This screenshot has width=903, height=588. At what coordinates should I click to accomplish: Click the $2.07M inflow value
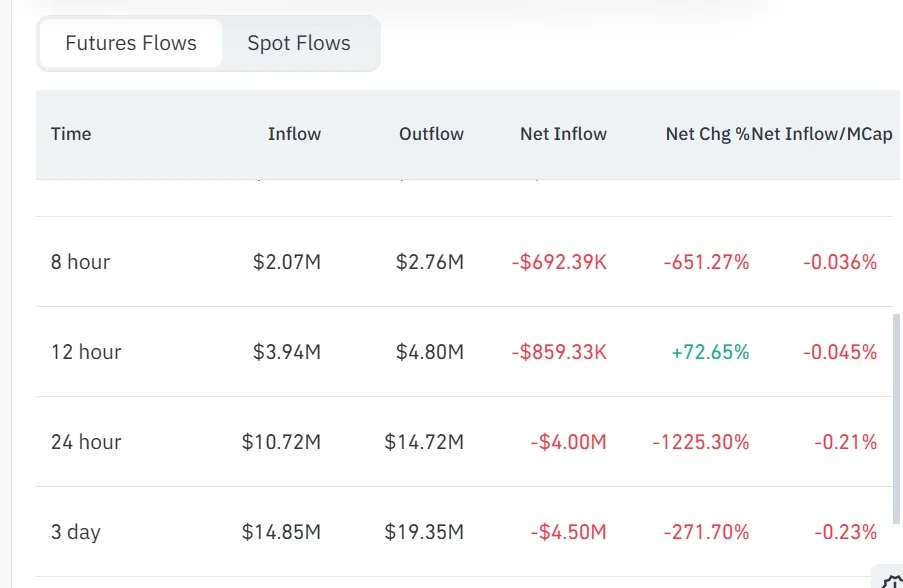point(287,262)
